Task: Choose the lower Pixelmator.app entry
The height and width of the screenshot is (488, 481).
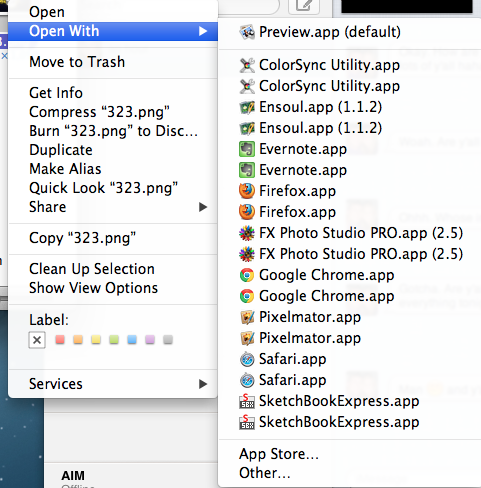Action: point(349,338)
